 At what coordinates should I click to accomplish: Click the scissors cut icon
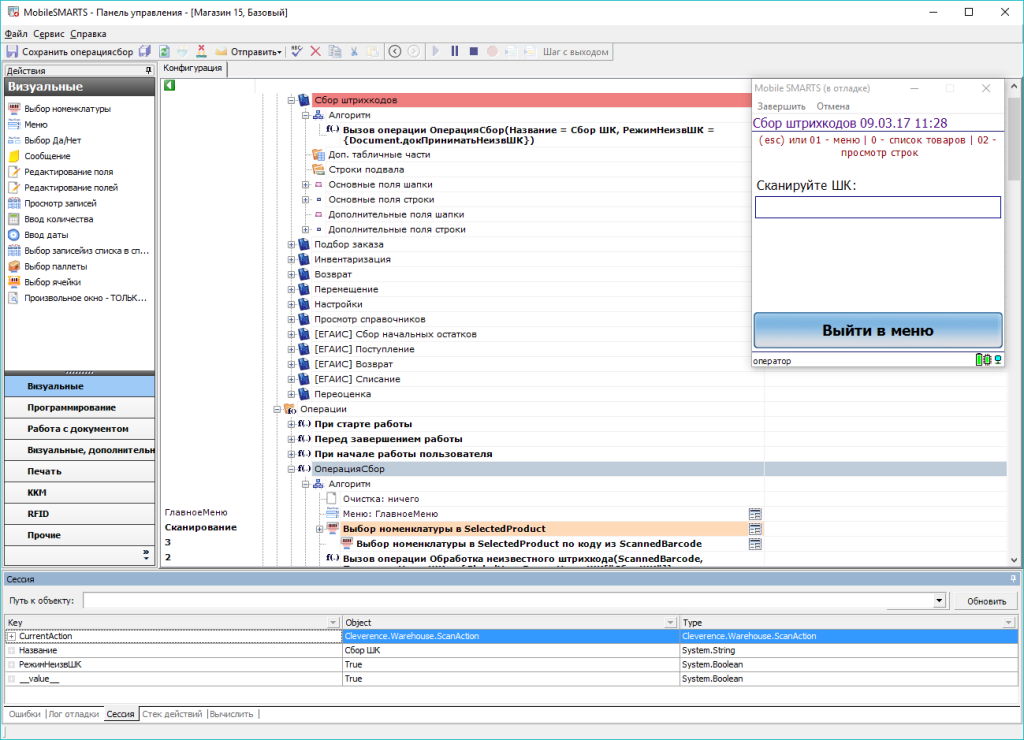354,52
